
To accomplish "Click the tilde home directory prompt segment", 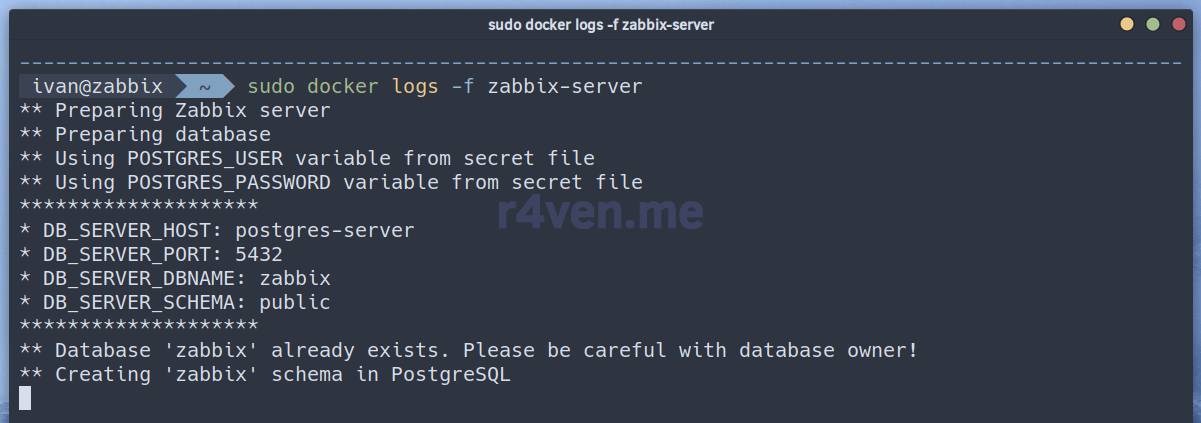I will [x=205, y=87].
